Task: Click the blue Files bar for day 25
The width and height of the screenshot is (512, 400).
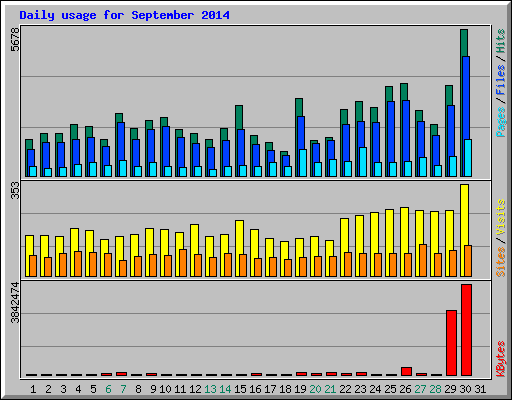Action: click(391, 132)
